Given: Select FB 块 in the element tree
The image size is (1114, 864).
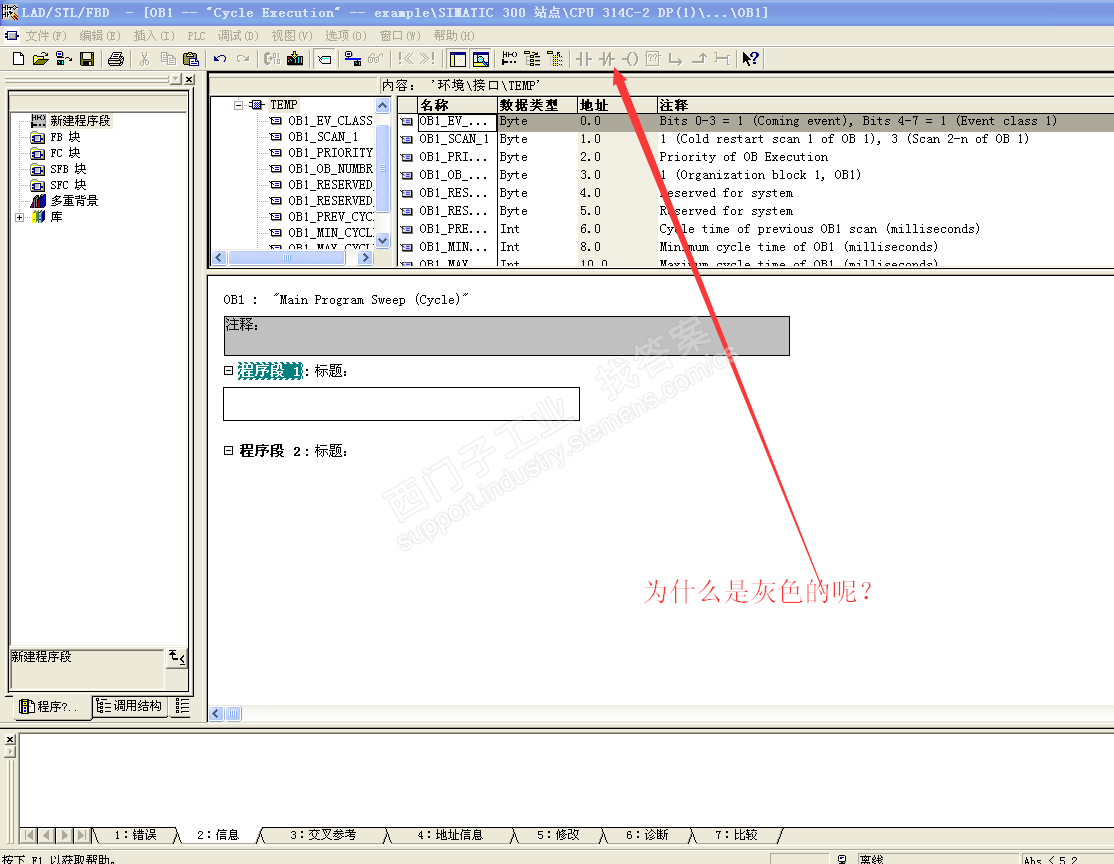Looking at the screenshot, I should tap(65, 137).
